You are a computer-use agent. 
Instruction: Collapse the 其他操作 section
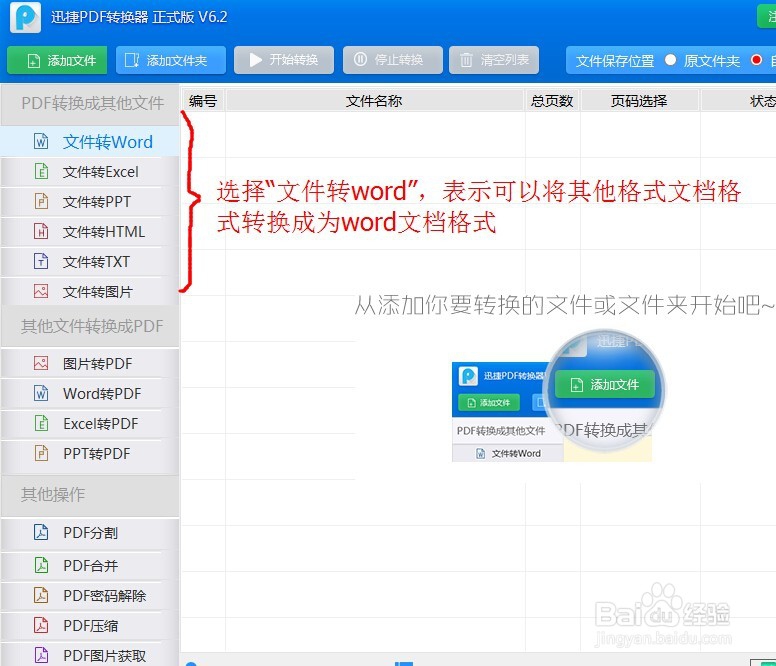click(90, 494)
